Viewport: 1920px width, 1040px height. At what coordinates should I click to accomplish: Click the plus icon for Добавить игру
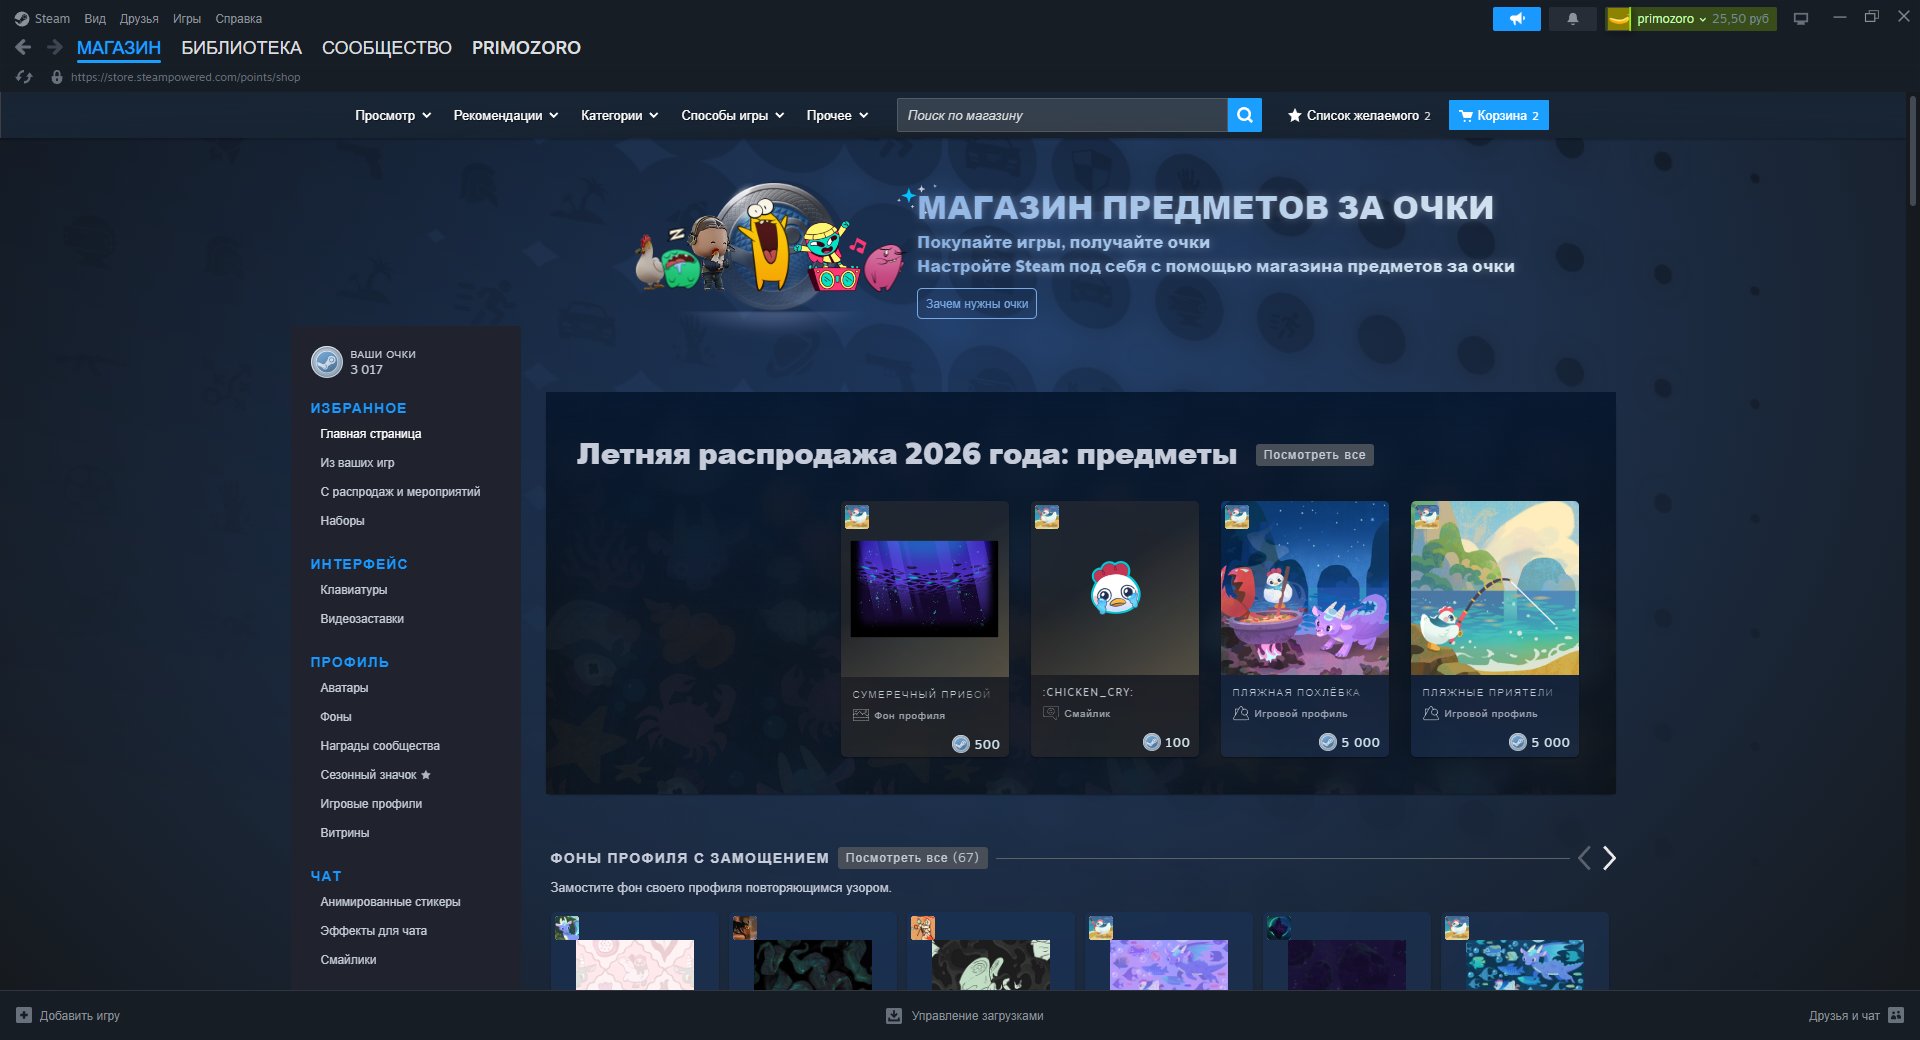(x=24, y=1015)
